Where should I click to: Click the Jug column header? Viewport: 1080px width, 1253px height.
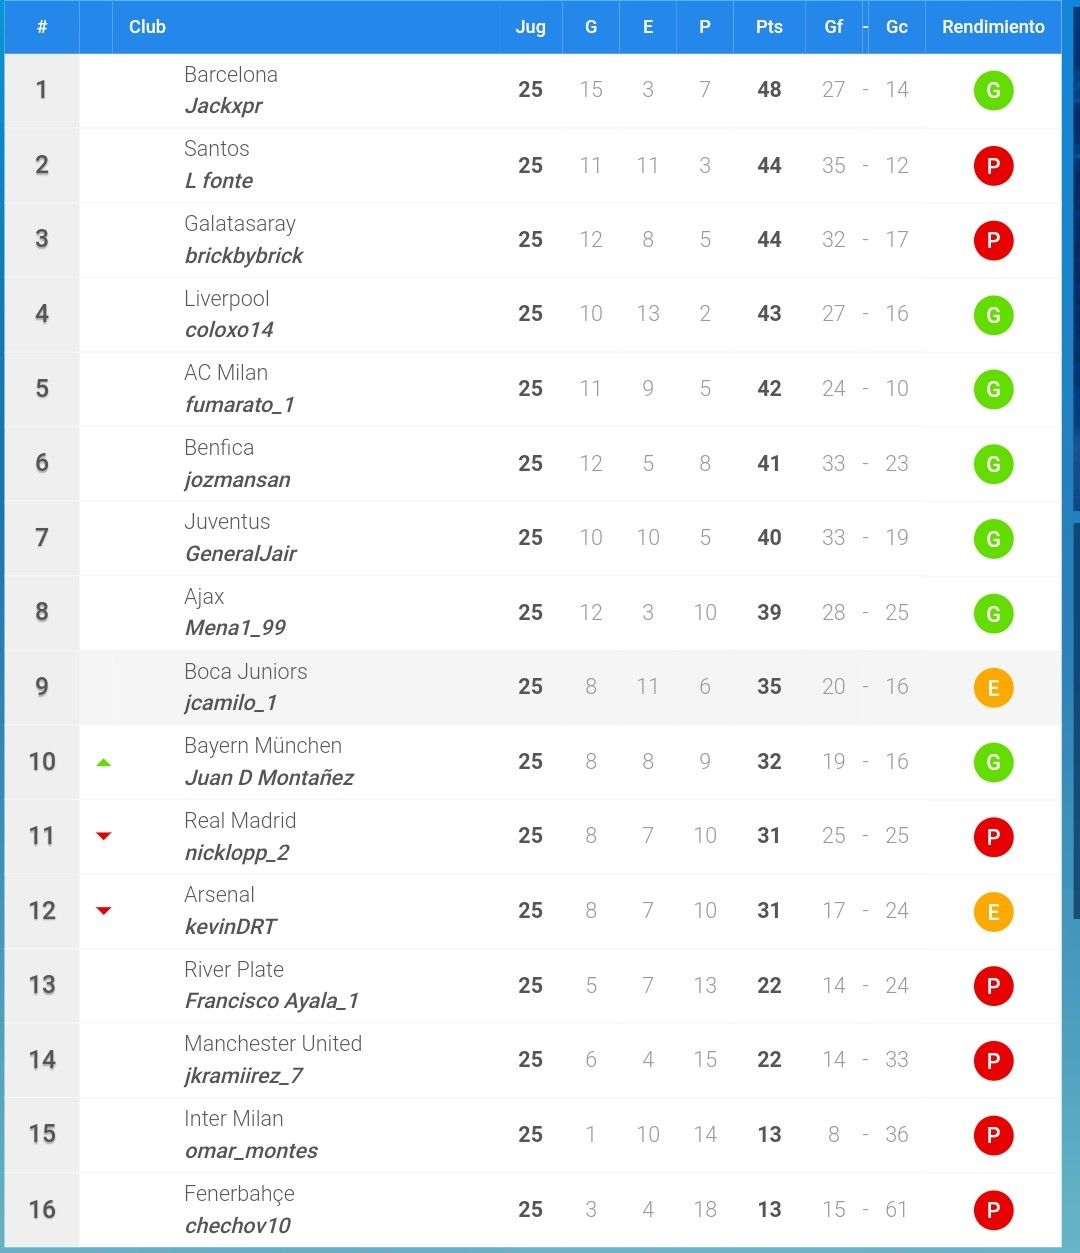530,27
